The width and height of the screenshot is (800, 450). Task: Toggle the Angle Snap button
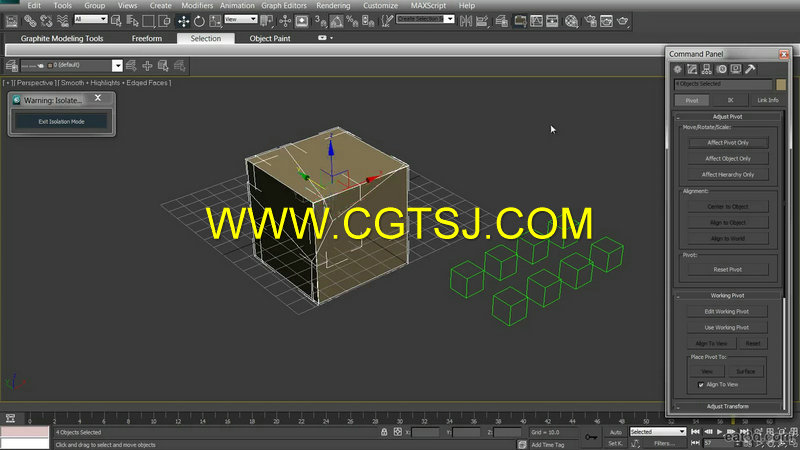point(337,21)
